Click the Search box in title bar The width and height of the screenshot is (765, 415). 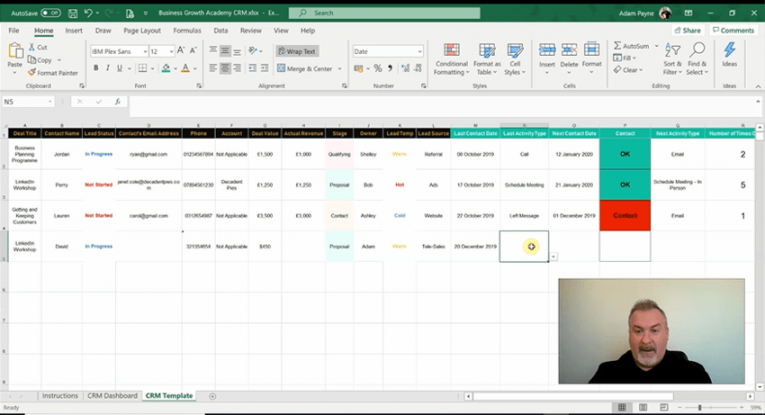click(x=384, y=13)
